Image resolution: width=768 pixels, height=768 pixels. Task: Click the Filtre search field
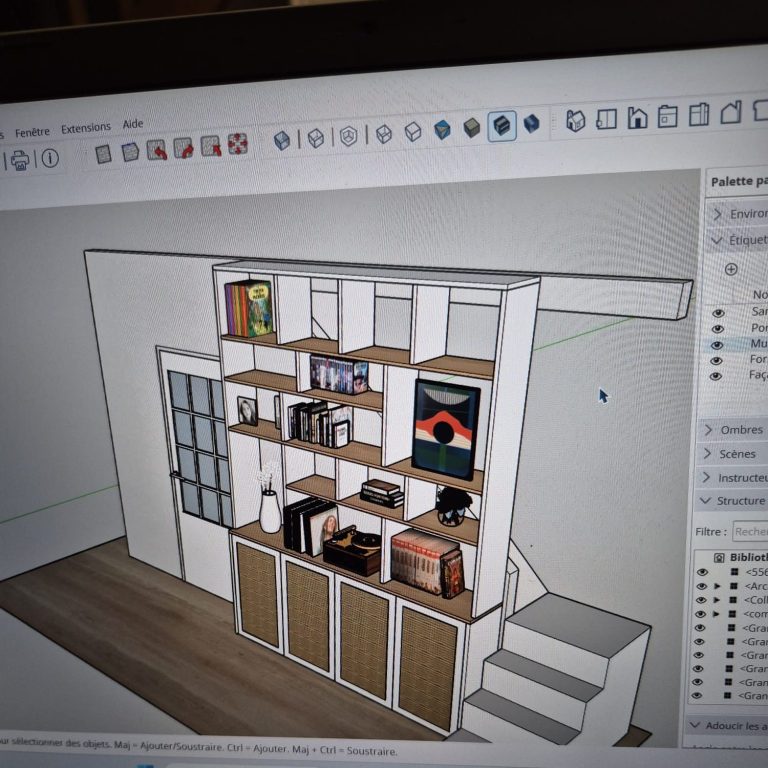(x=750, y=532)
